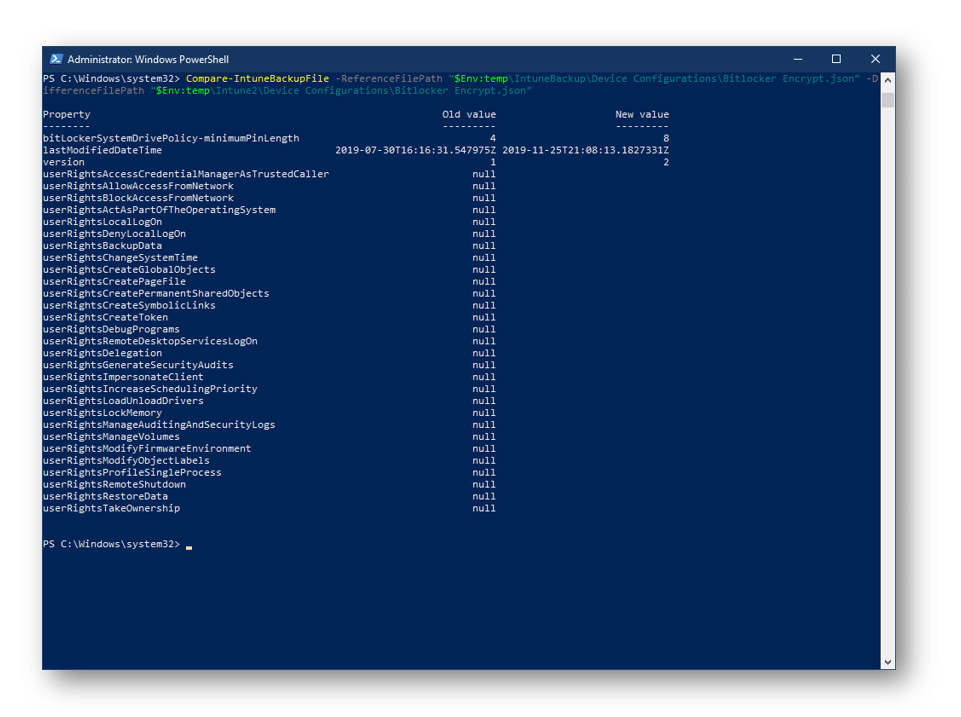Maximize the PowerShell window
961x717 pixels.
click(x=836, y=59)
